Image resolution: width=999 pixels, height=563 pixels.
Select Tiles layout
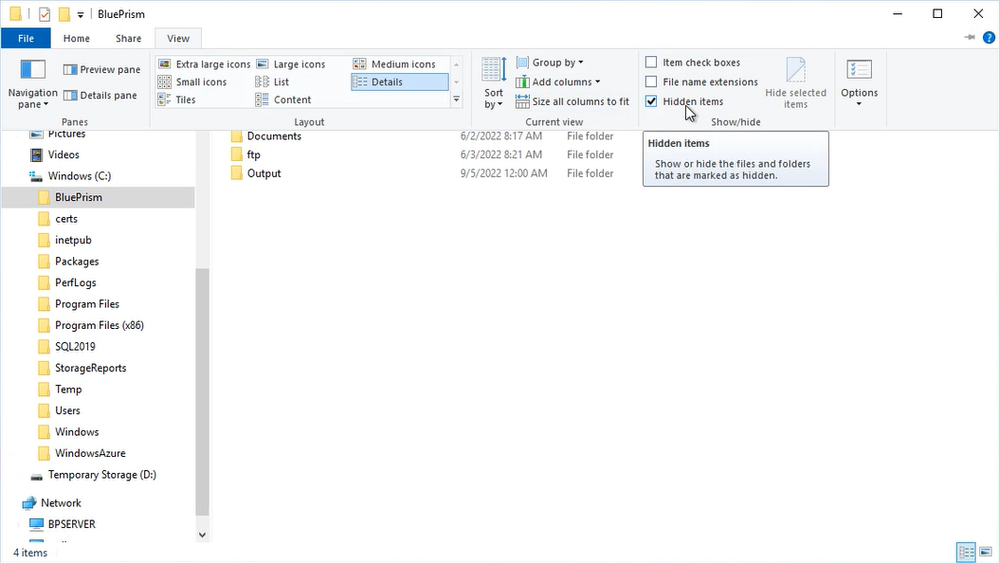(x=176, y=100)
